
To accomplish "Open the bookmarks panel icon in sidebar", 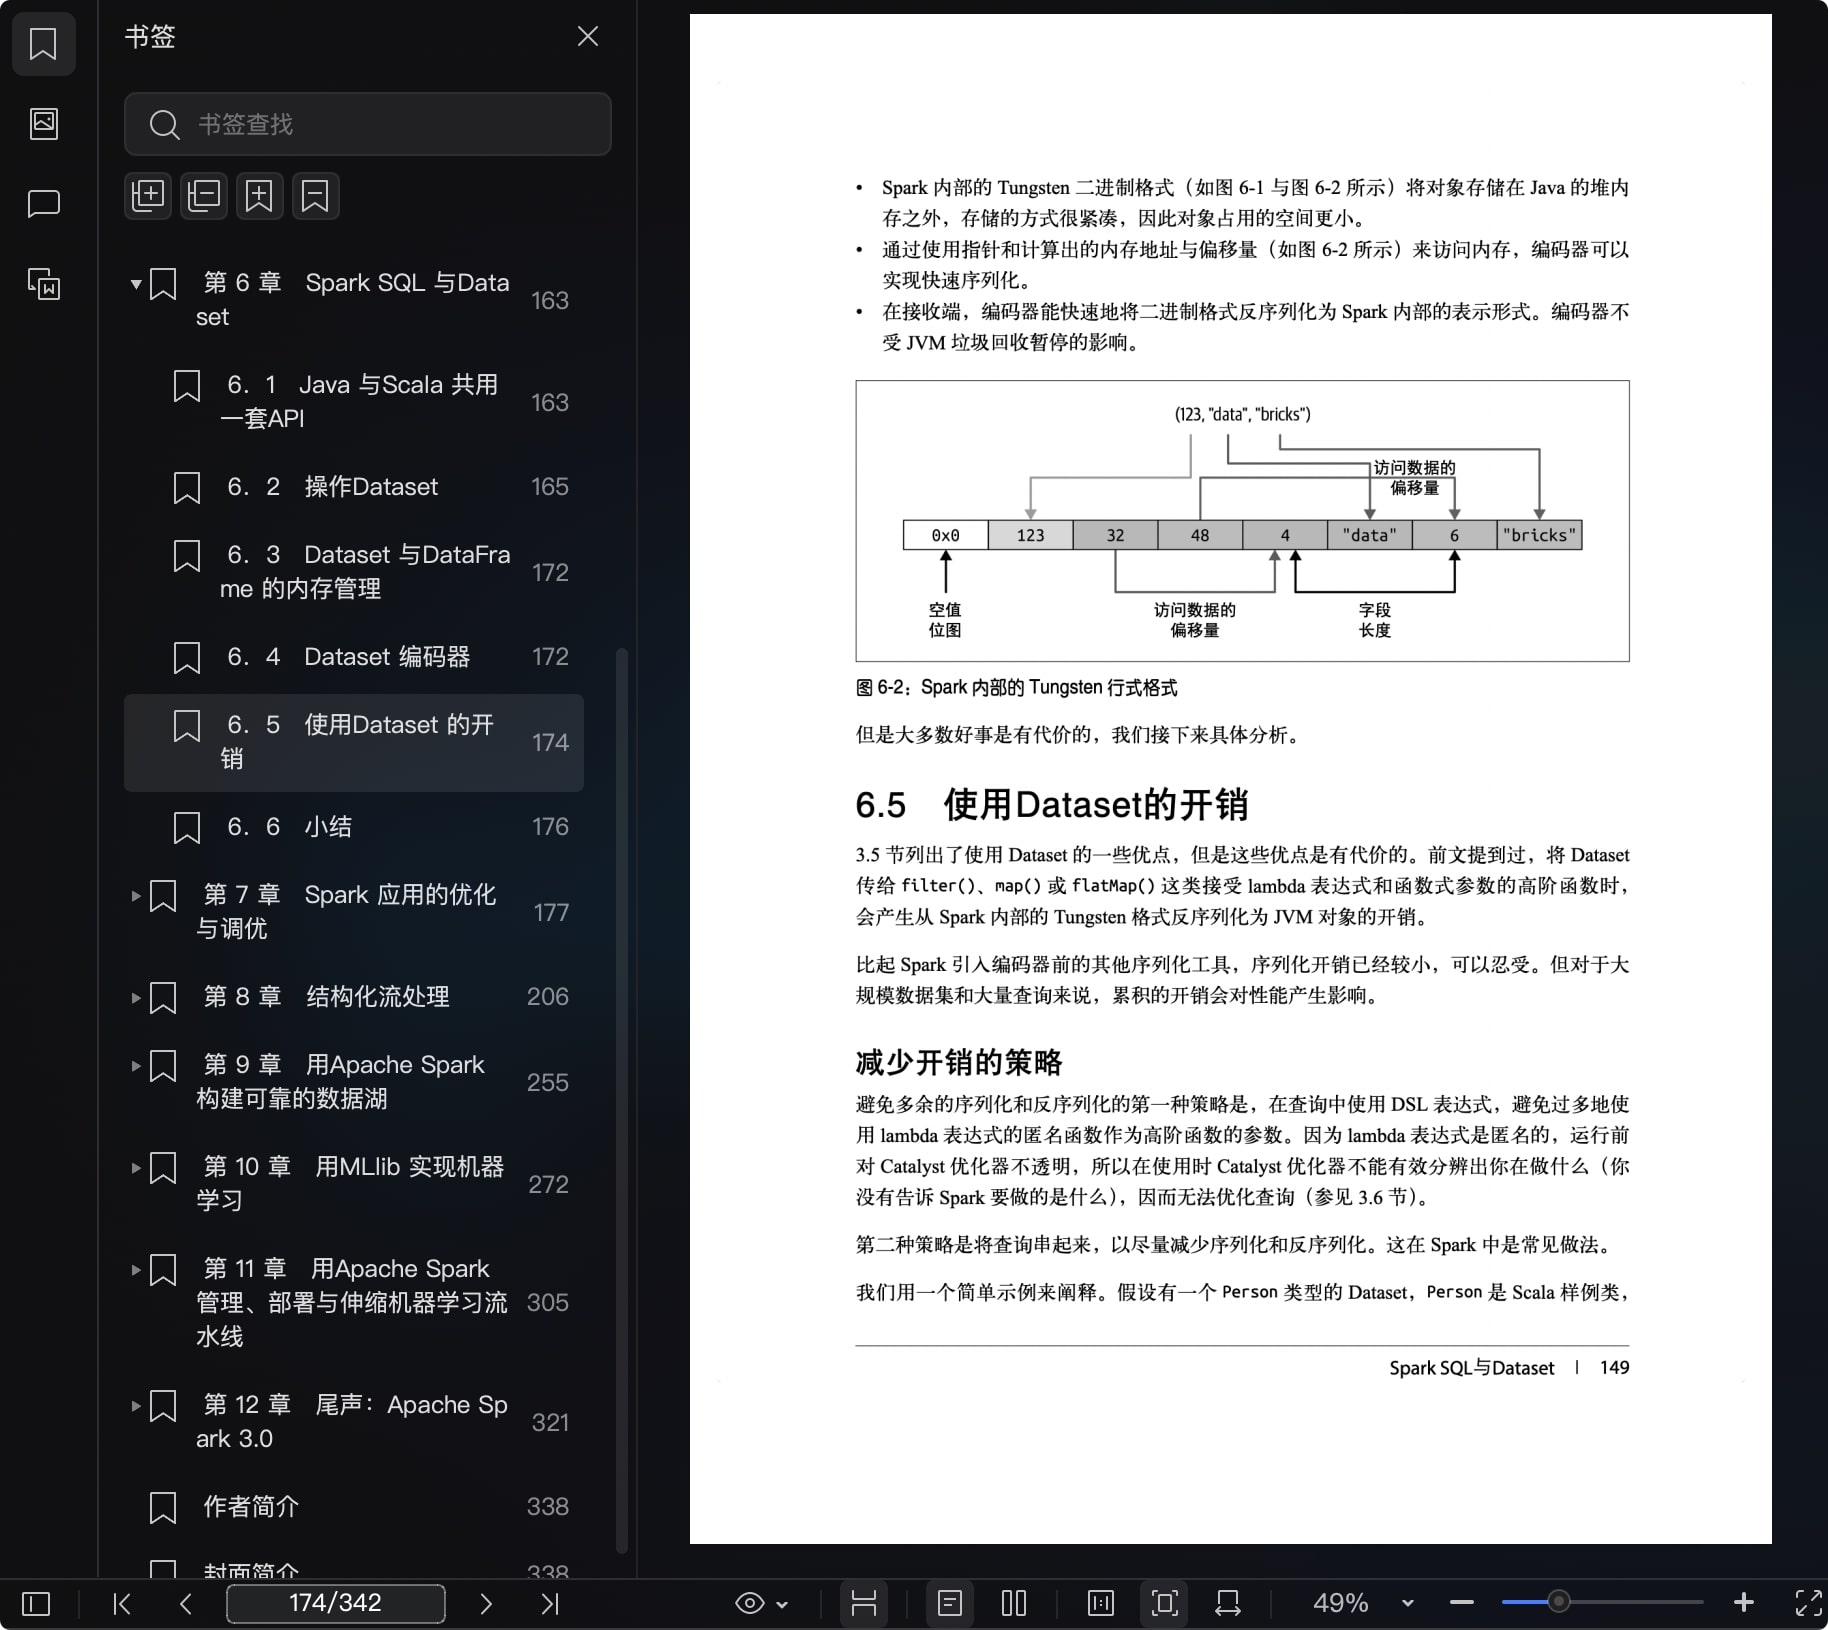I will click(x=43, y=44).
